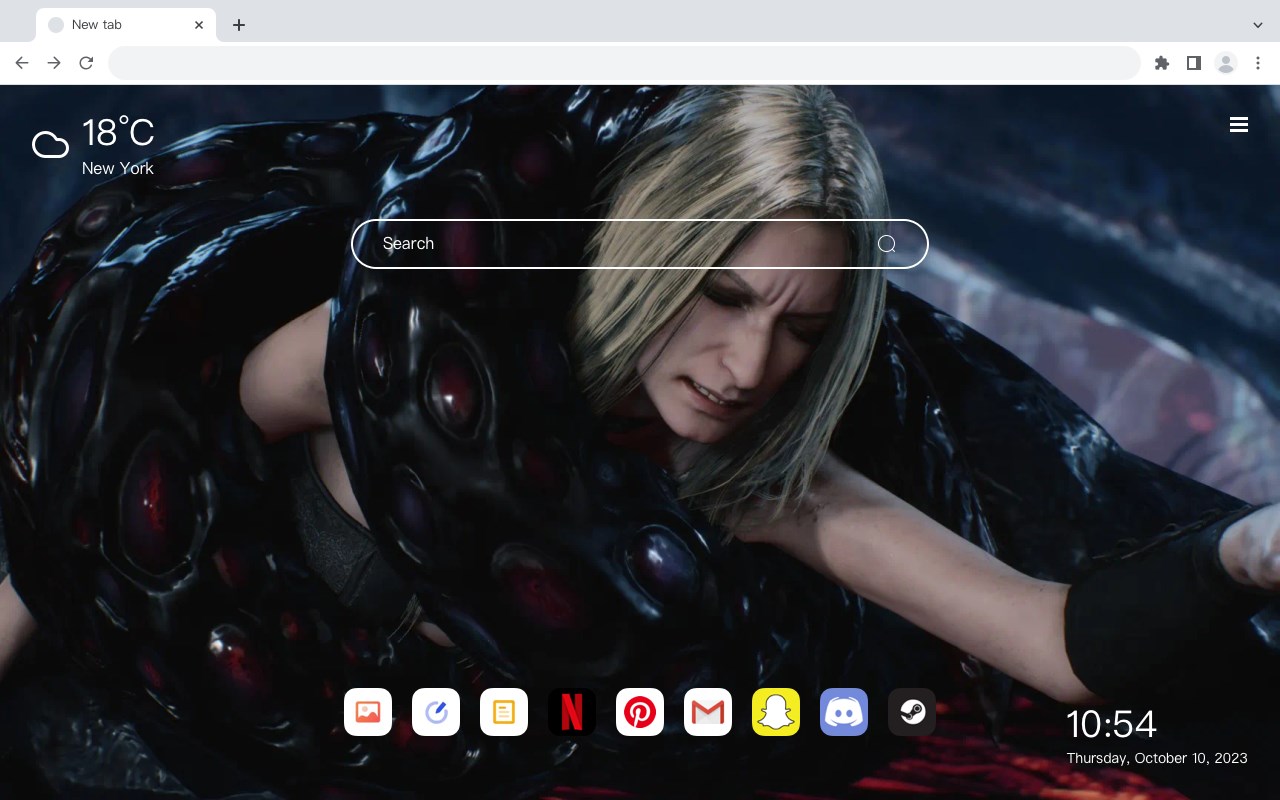Open the Discord shortcut

tap(844, 712)
